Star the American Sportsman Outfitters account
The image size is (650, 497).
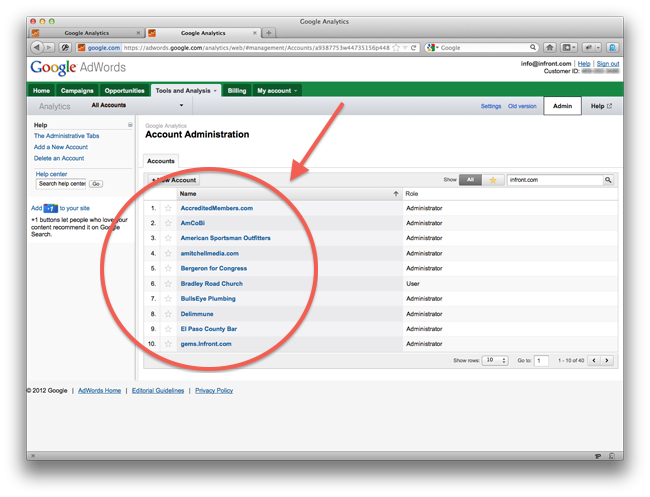pyautogui.click(x=168, y=238)
